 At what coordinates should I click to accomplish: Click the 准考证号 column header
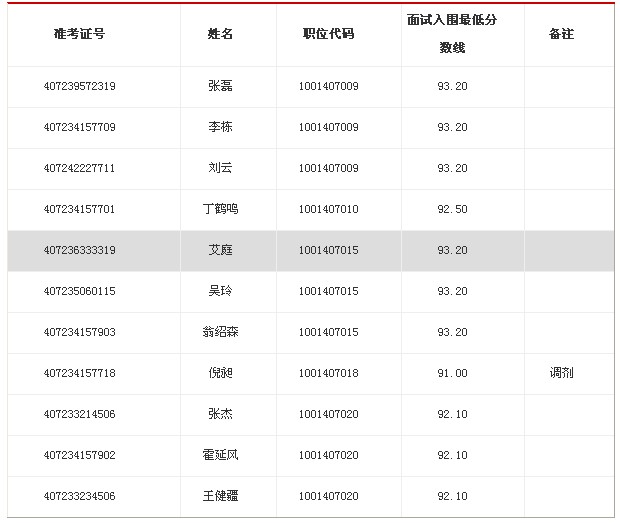(79, 34)
